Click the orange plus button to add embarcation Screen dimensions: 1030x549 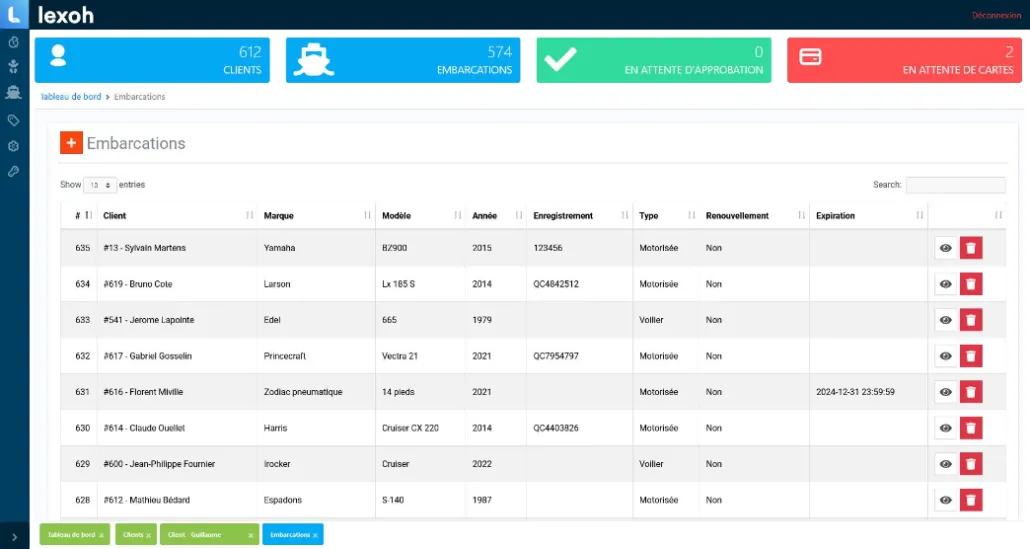tap(71, 143)
